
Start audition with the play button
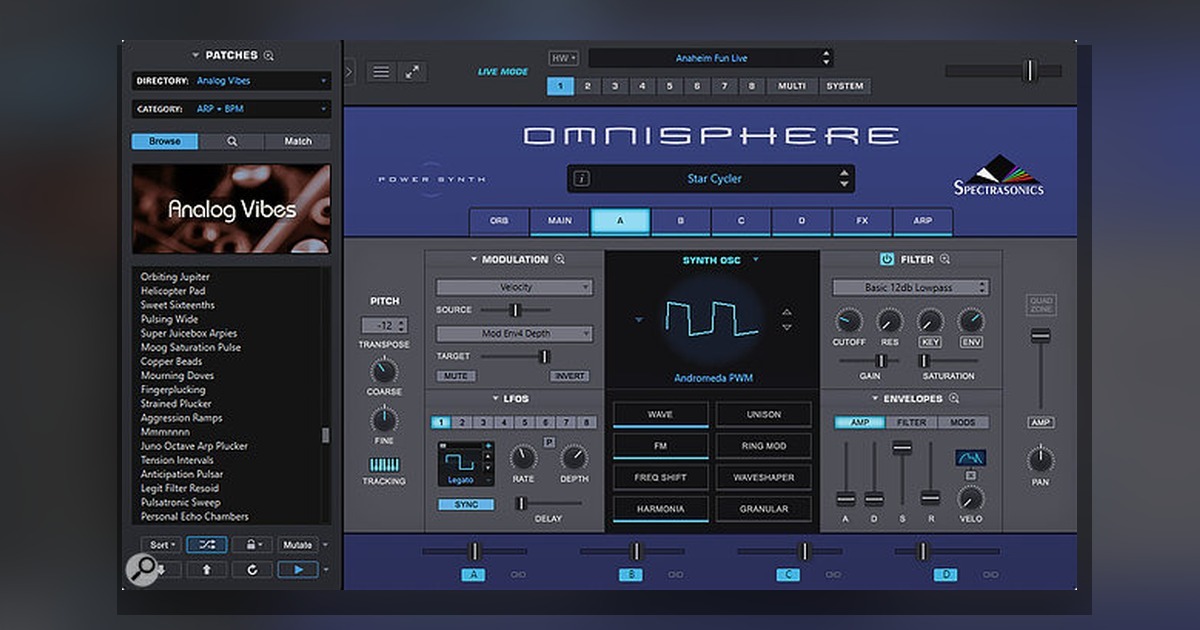pos(298,569)
